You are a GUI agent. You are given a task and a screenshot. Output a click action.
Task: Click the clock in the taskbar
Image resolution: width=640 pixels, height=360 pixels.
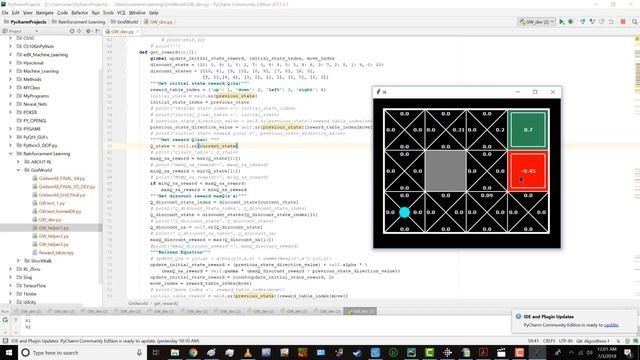(606, 353)
